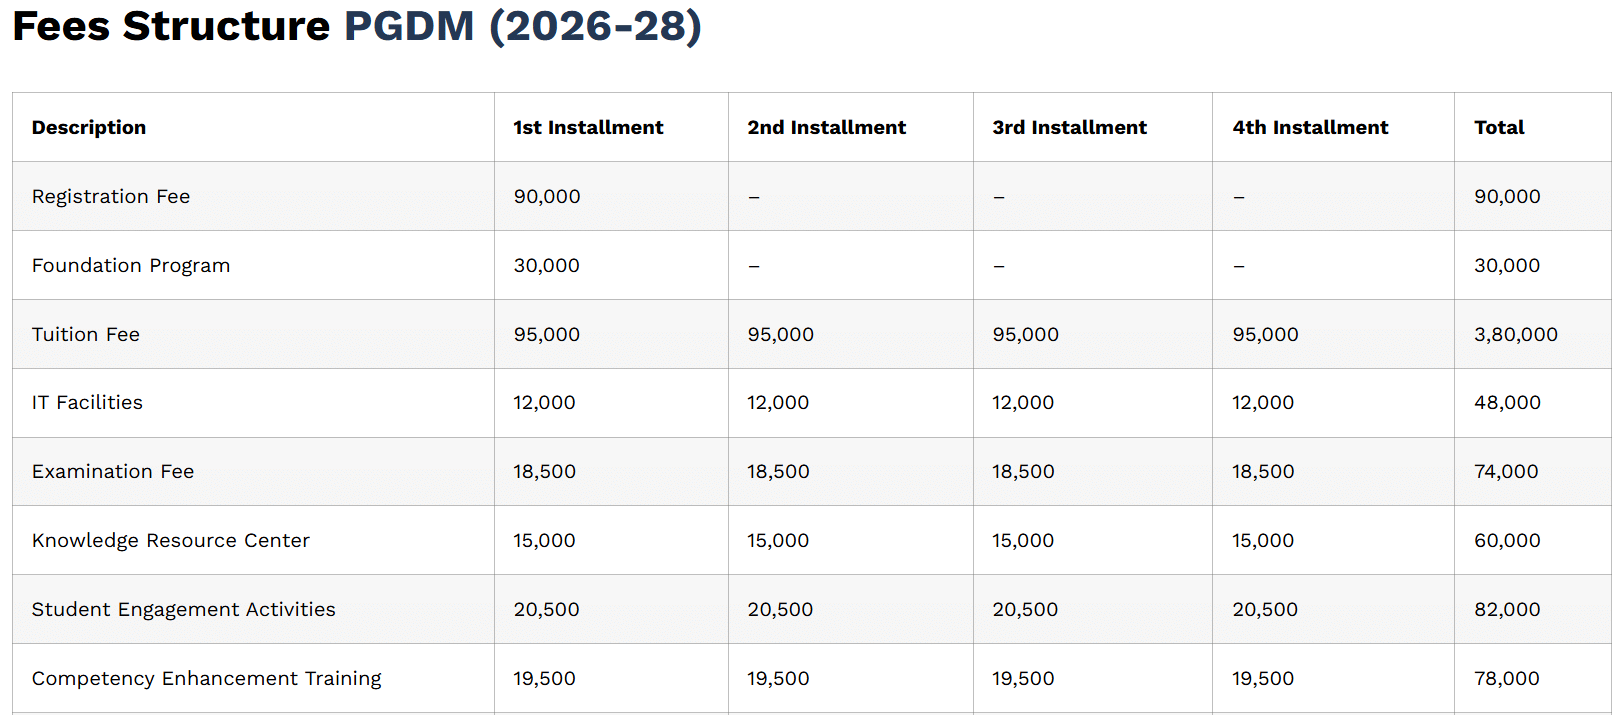Select Knowledge Resource Center total 60,000
This screenshot has width=1621, height=715.
(1507, 540)
